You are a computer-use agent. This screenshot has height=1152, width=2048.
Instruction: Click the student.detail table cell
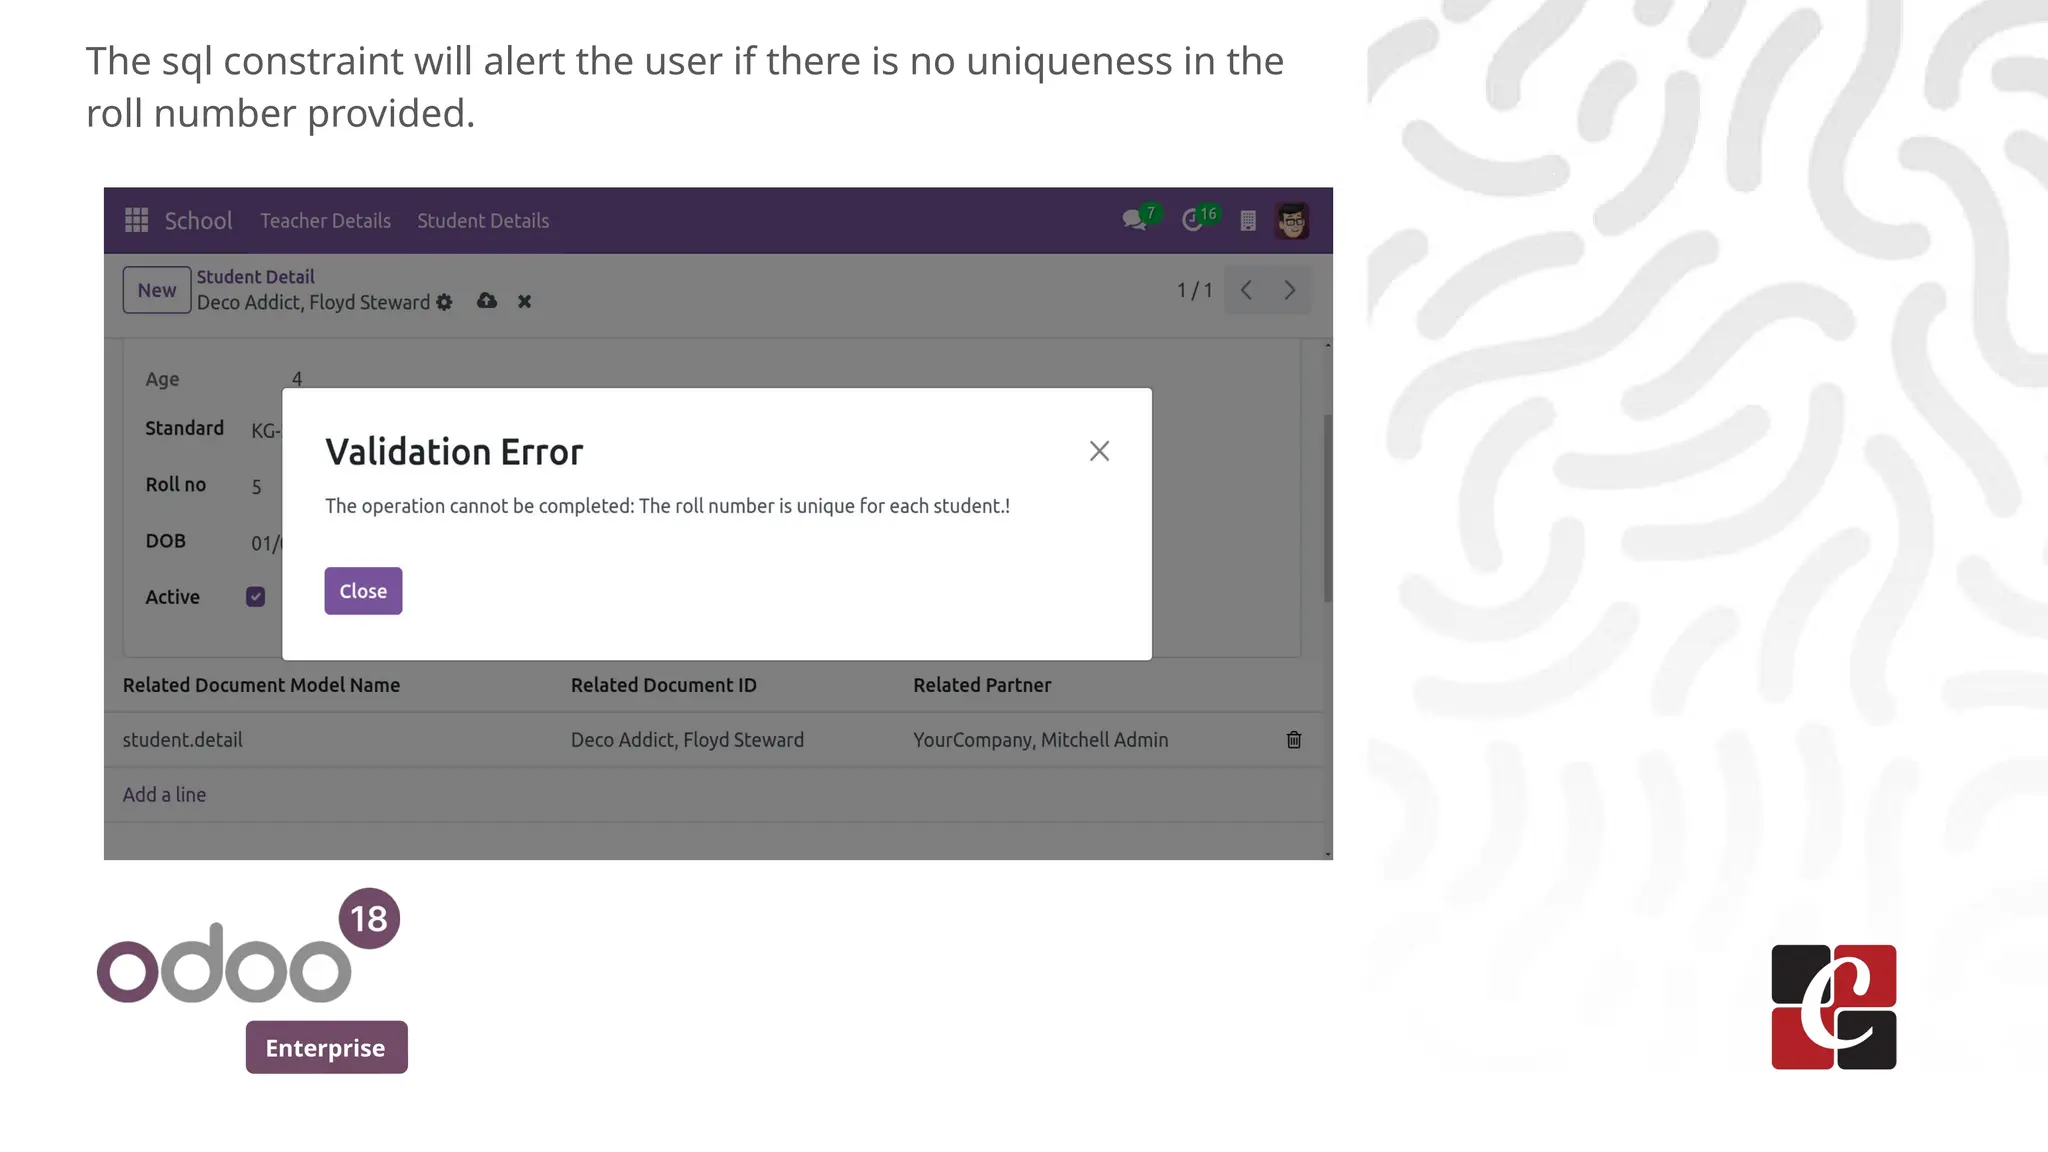click(x=183, y=740)
